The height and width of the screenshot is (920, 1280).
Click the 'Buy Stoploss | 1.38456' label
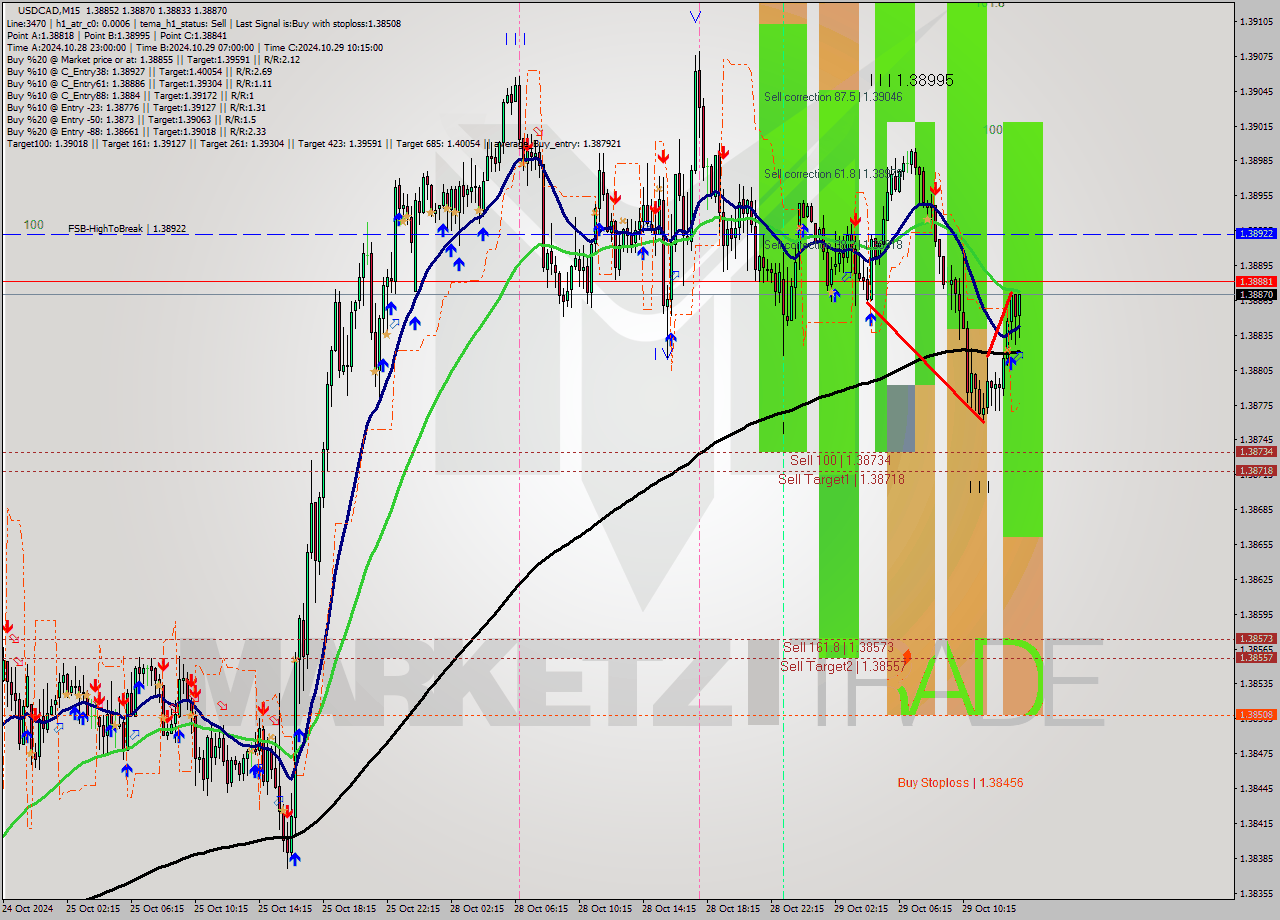point(960,783)
